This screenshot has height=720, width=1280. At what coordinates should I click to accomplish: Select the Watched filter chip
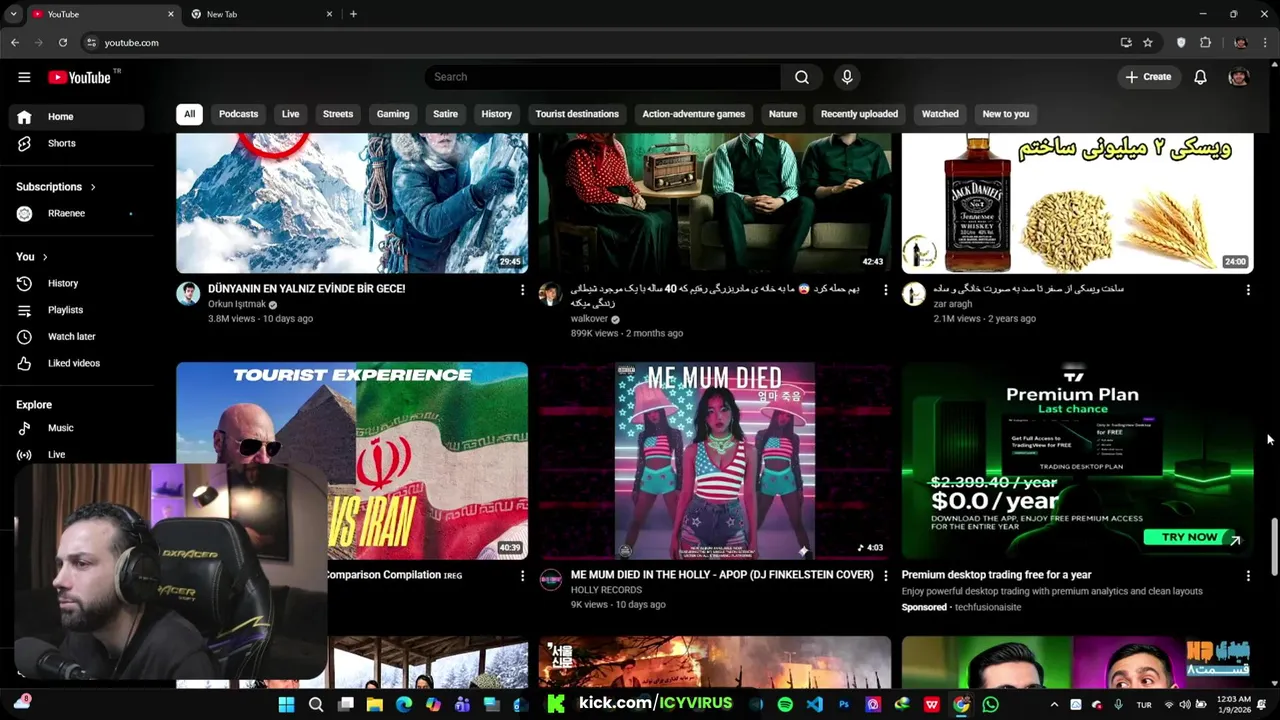940,114
